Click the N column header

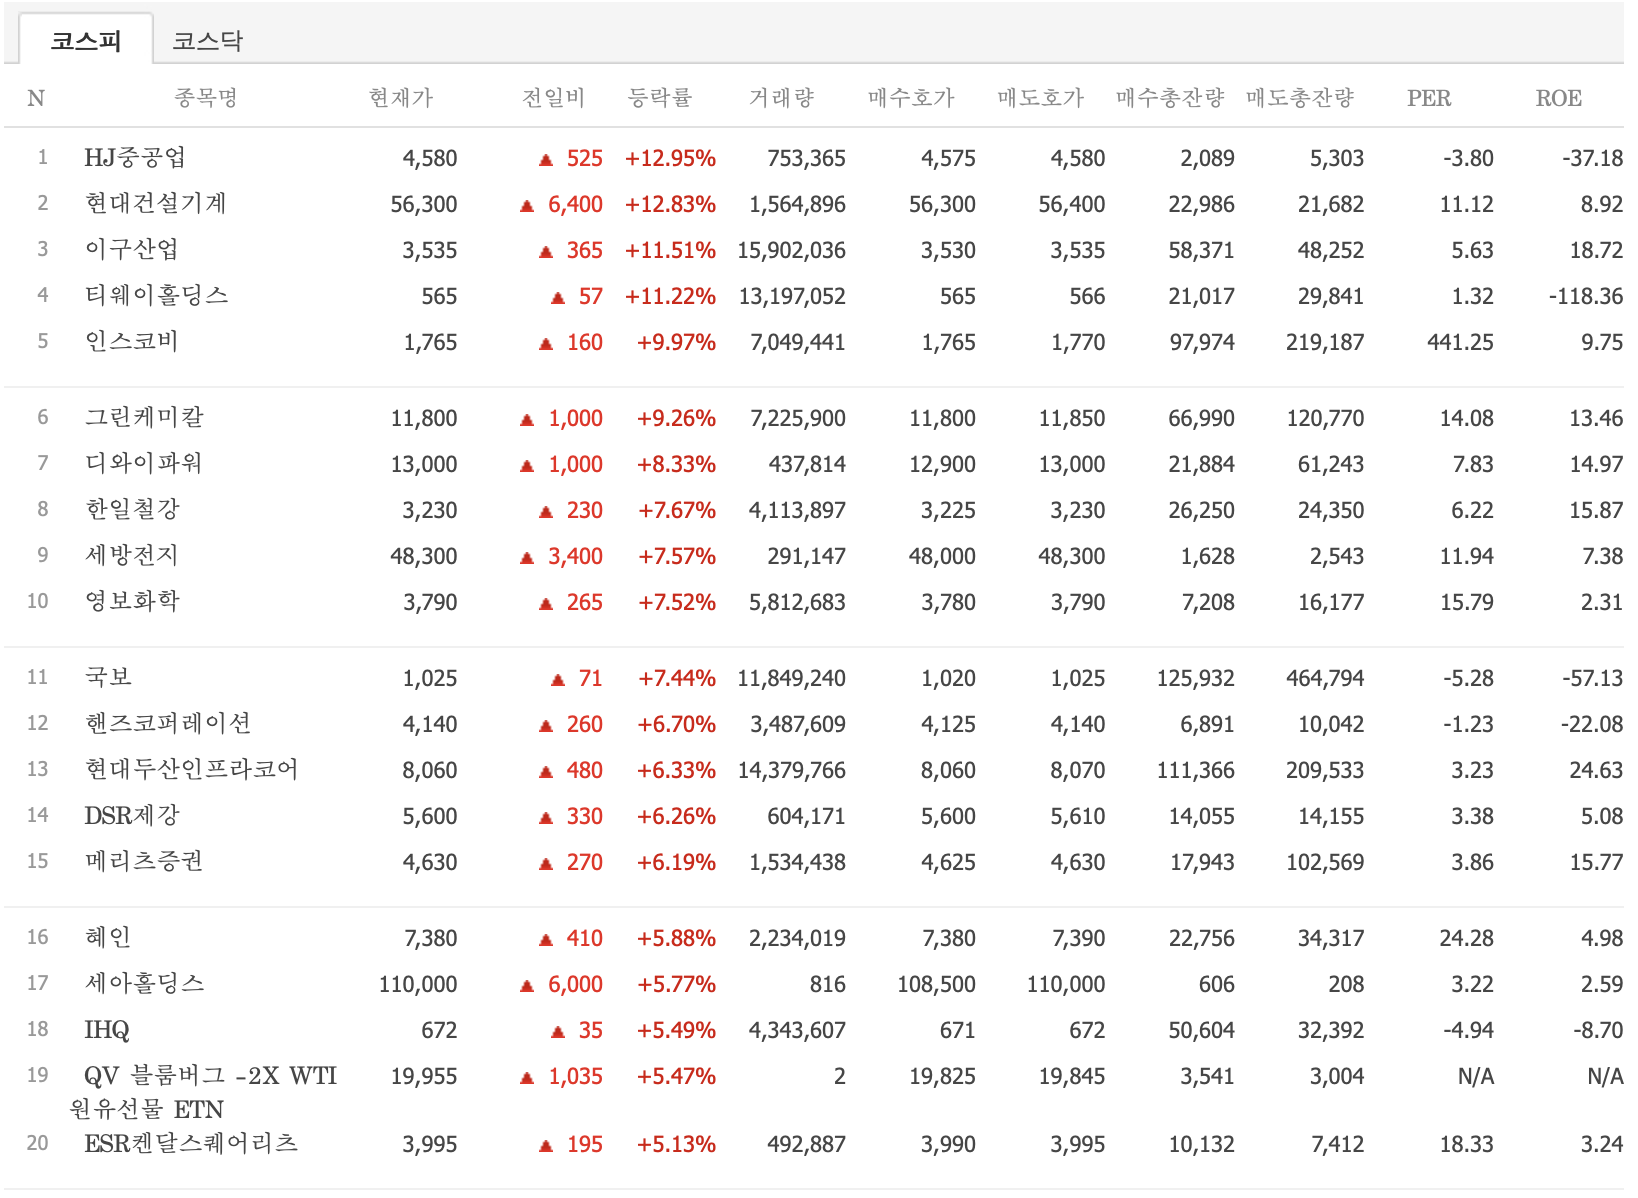click(36, 97)
